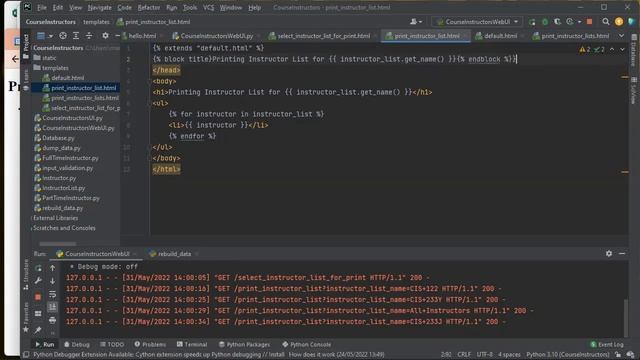Image resolution: width=640 pixels, height=360 pixels.
Task: Click the Run with Coverage icon in the toolbar
Action: click(557, 22)
